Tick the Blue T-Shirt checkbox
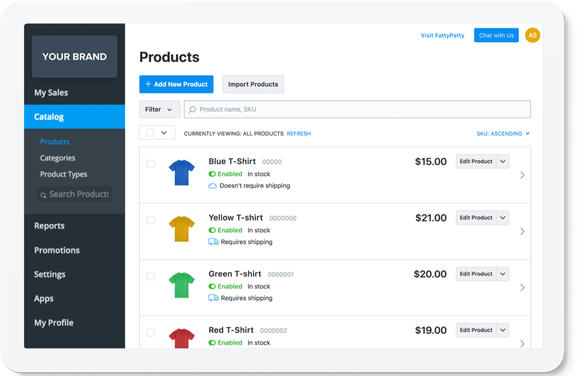The height and width of the screenshot is (376, 578). 151,164
